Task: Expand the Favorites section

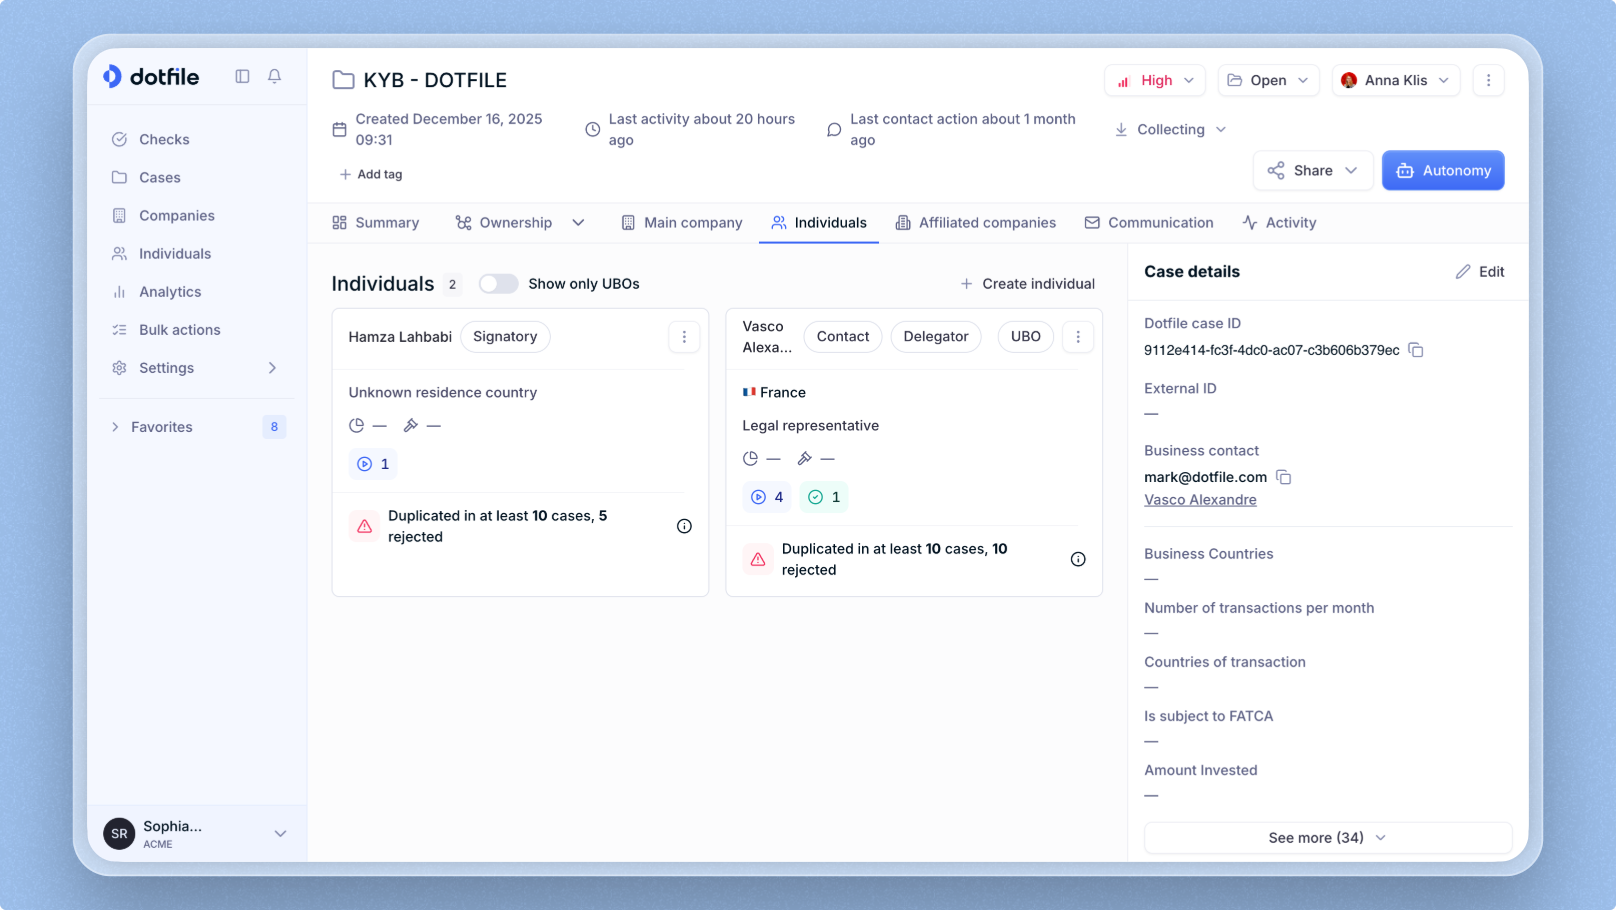Action: coord(115,427)
